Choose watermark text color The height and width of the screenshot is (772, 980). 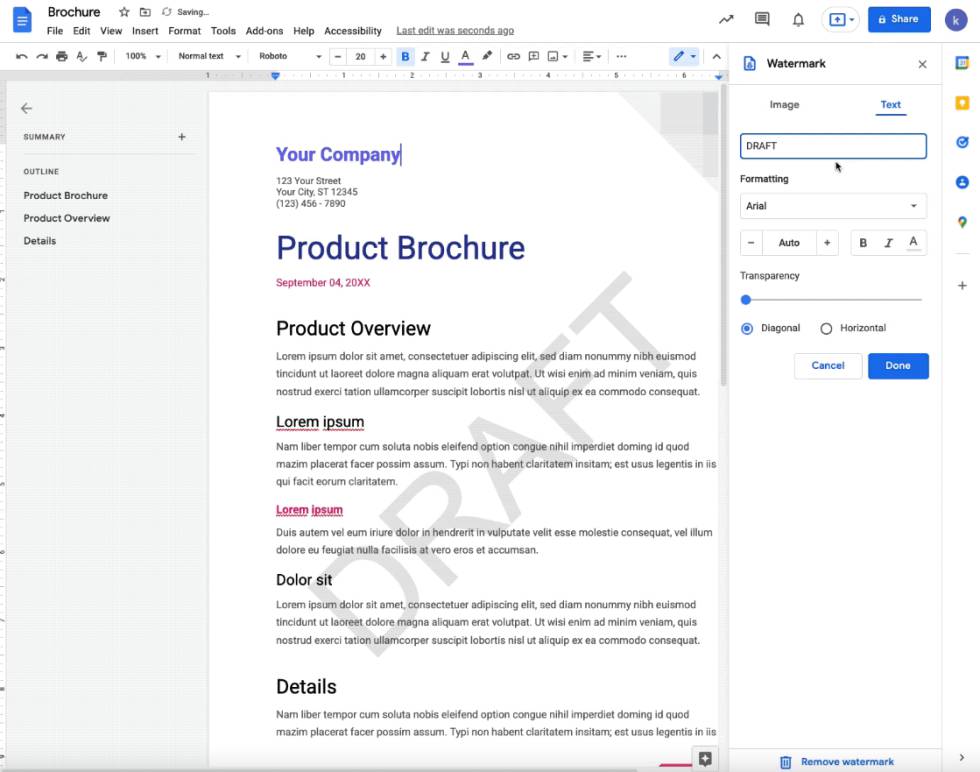913,243
